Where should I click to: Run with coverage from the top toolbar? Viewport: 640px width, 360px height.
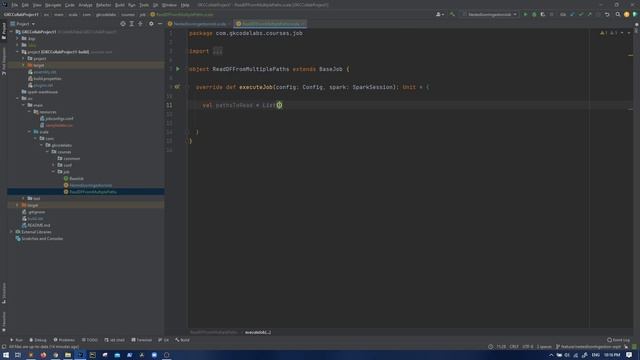[x=542, y=14]
